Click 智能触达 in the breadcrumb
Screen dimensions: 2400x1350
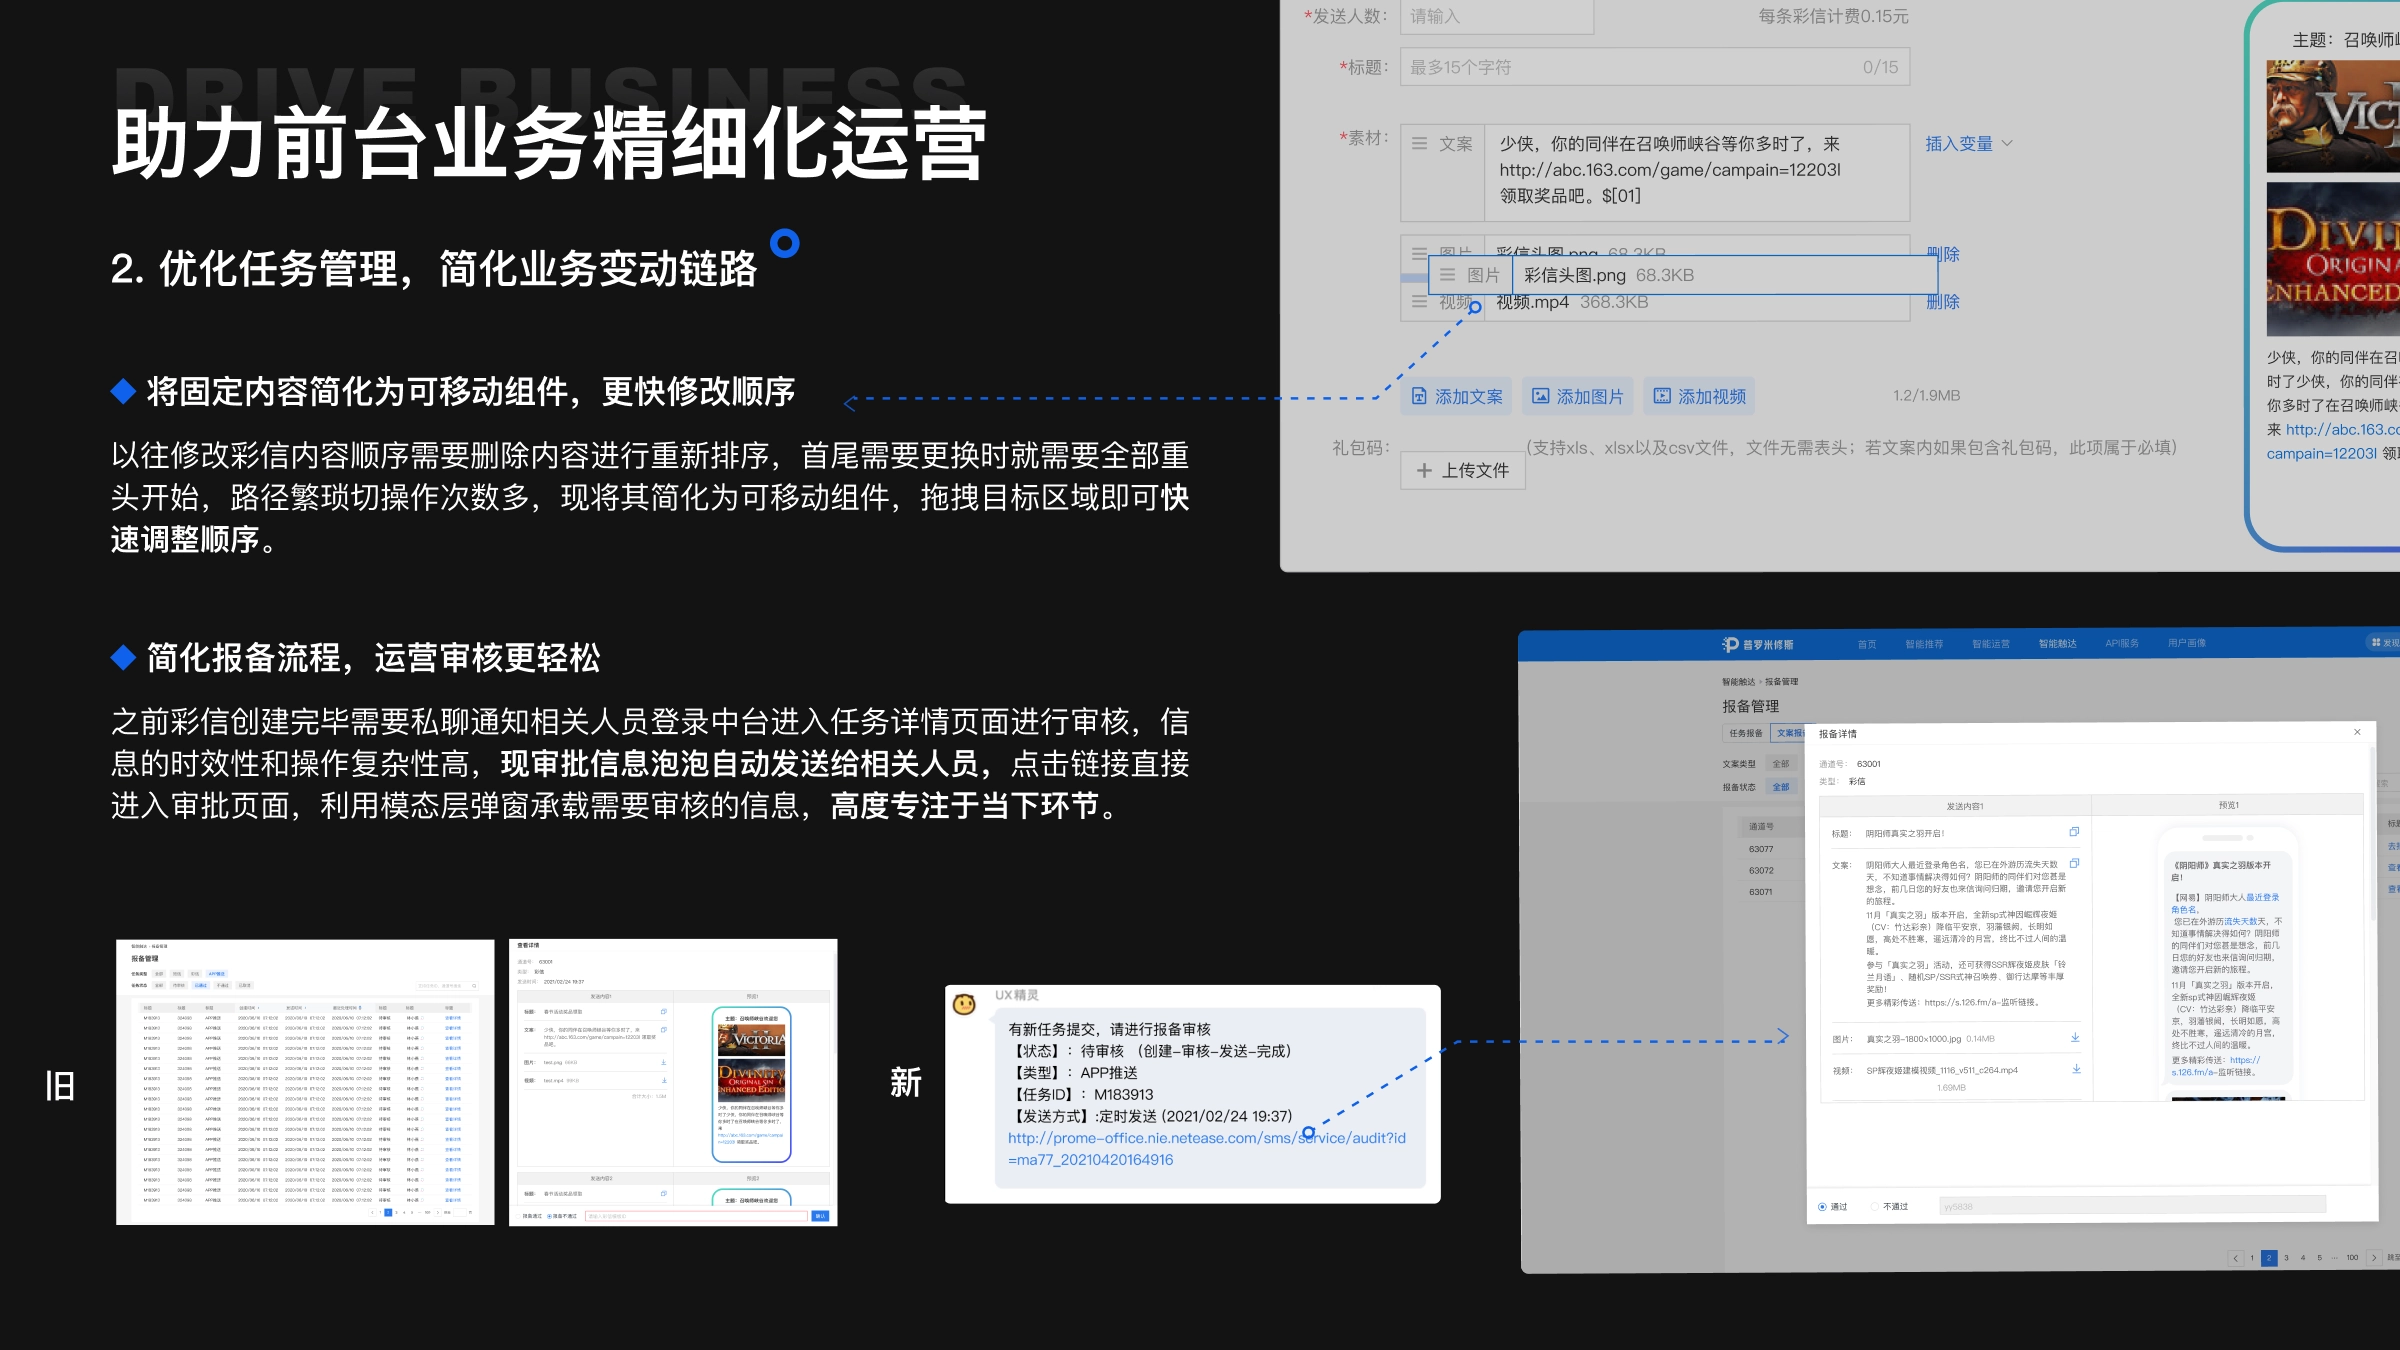click(1738, 682)
